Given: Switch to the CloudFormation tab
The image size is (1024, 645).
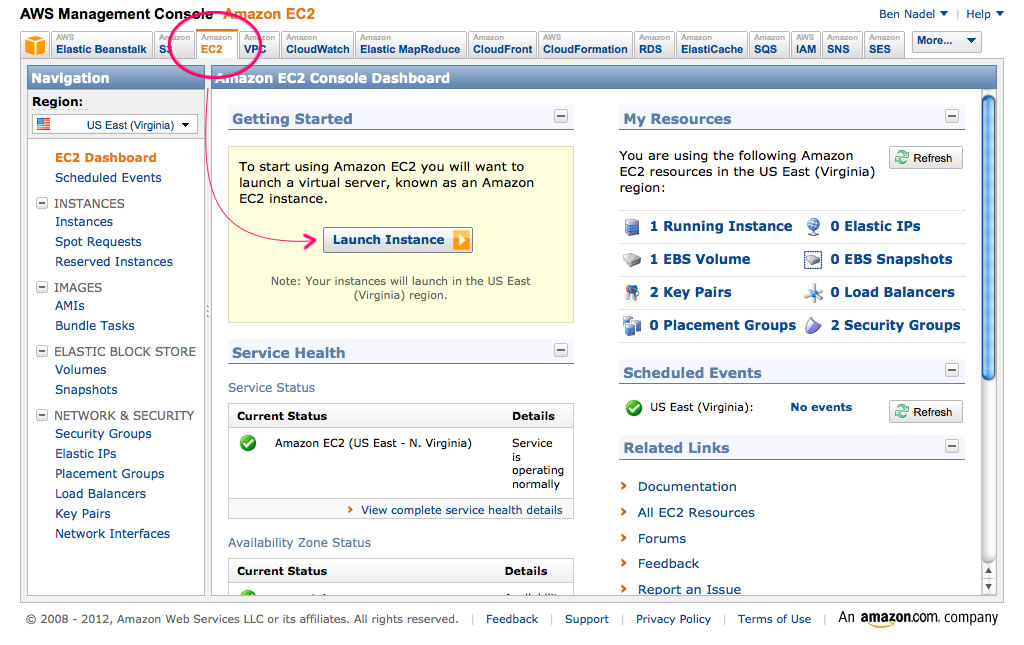Looking at the screenshot, I should pos(585,44).
